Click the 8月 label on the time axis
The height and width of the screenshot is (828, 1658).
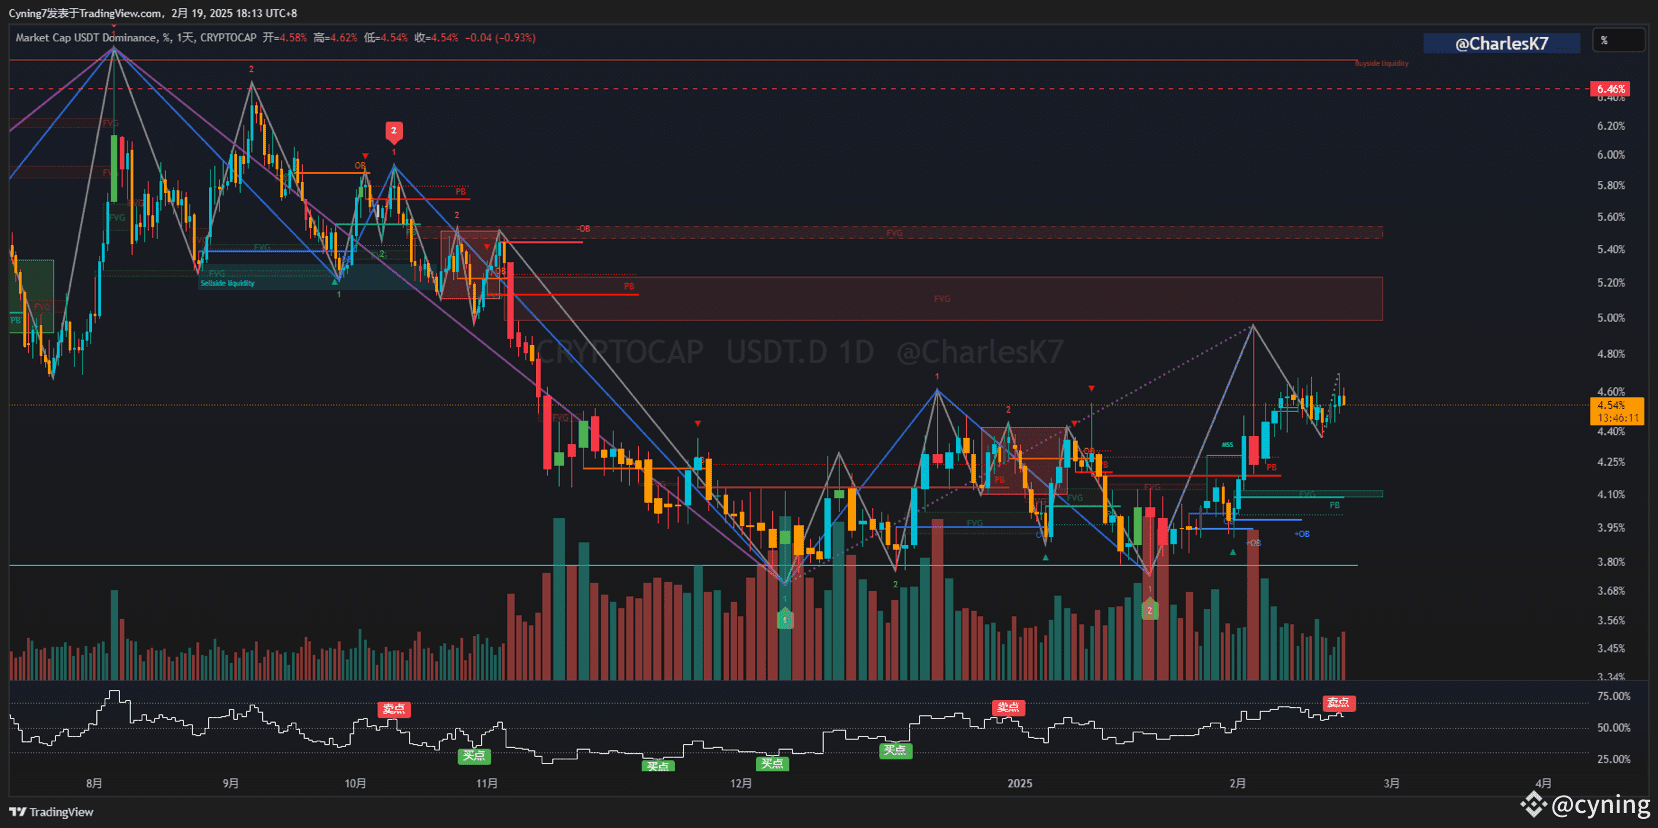pos(94,783)
